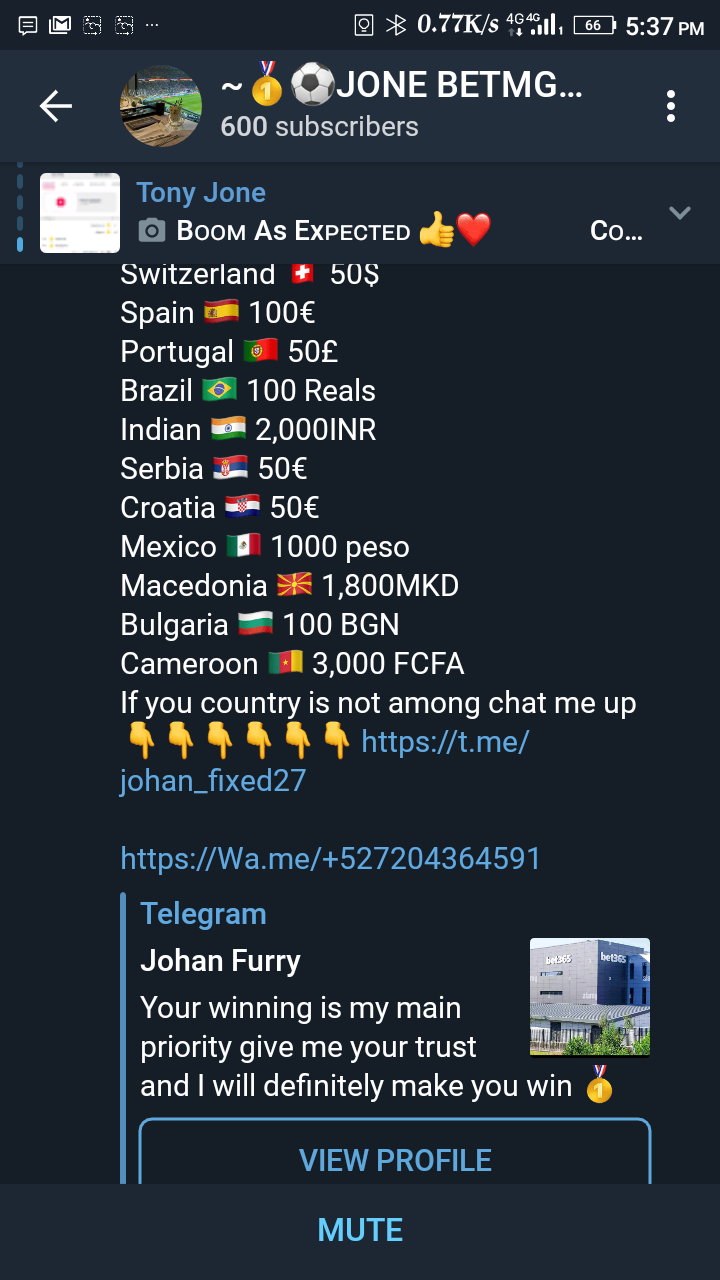Viewport: 720px width, 1280px height.
Task: Open the three-dot overflow menu
Action: (x=670, y=106)
